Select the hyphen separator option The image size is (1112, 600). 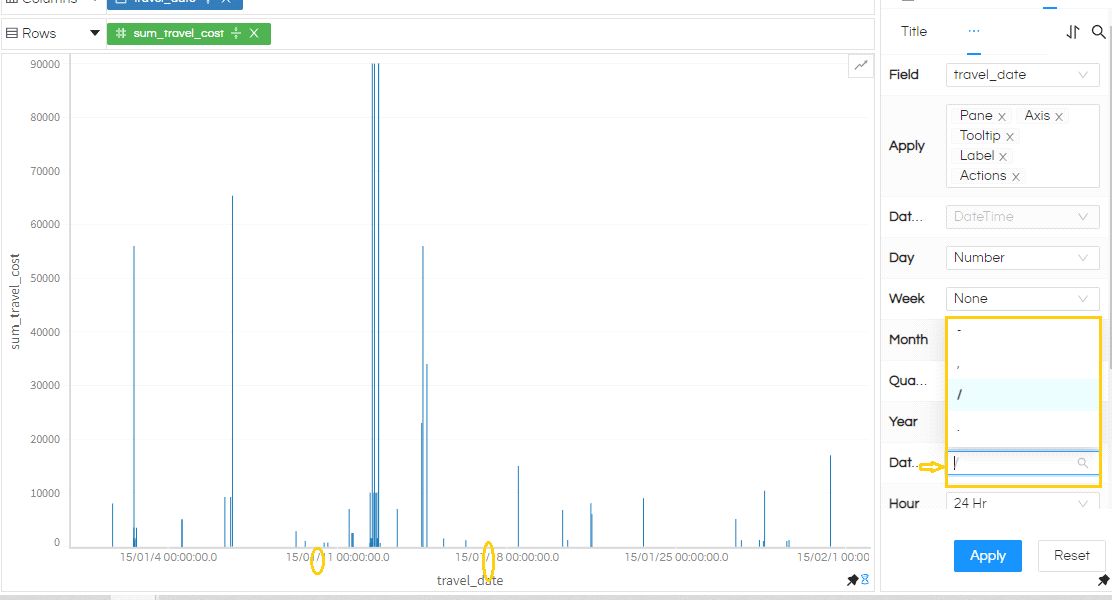1023,331
